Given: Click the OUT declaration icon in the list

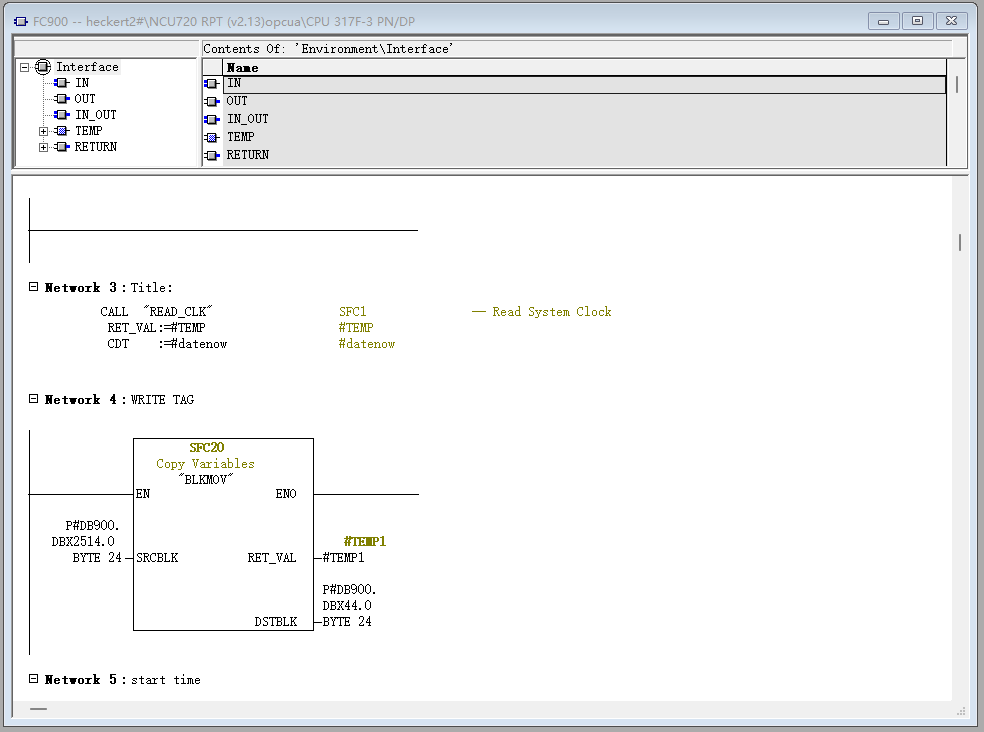Looking at the screenshot, I should click(x=210, y=101).
